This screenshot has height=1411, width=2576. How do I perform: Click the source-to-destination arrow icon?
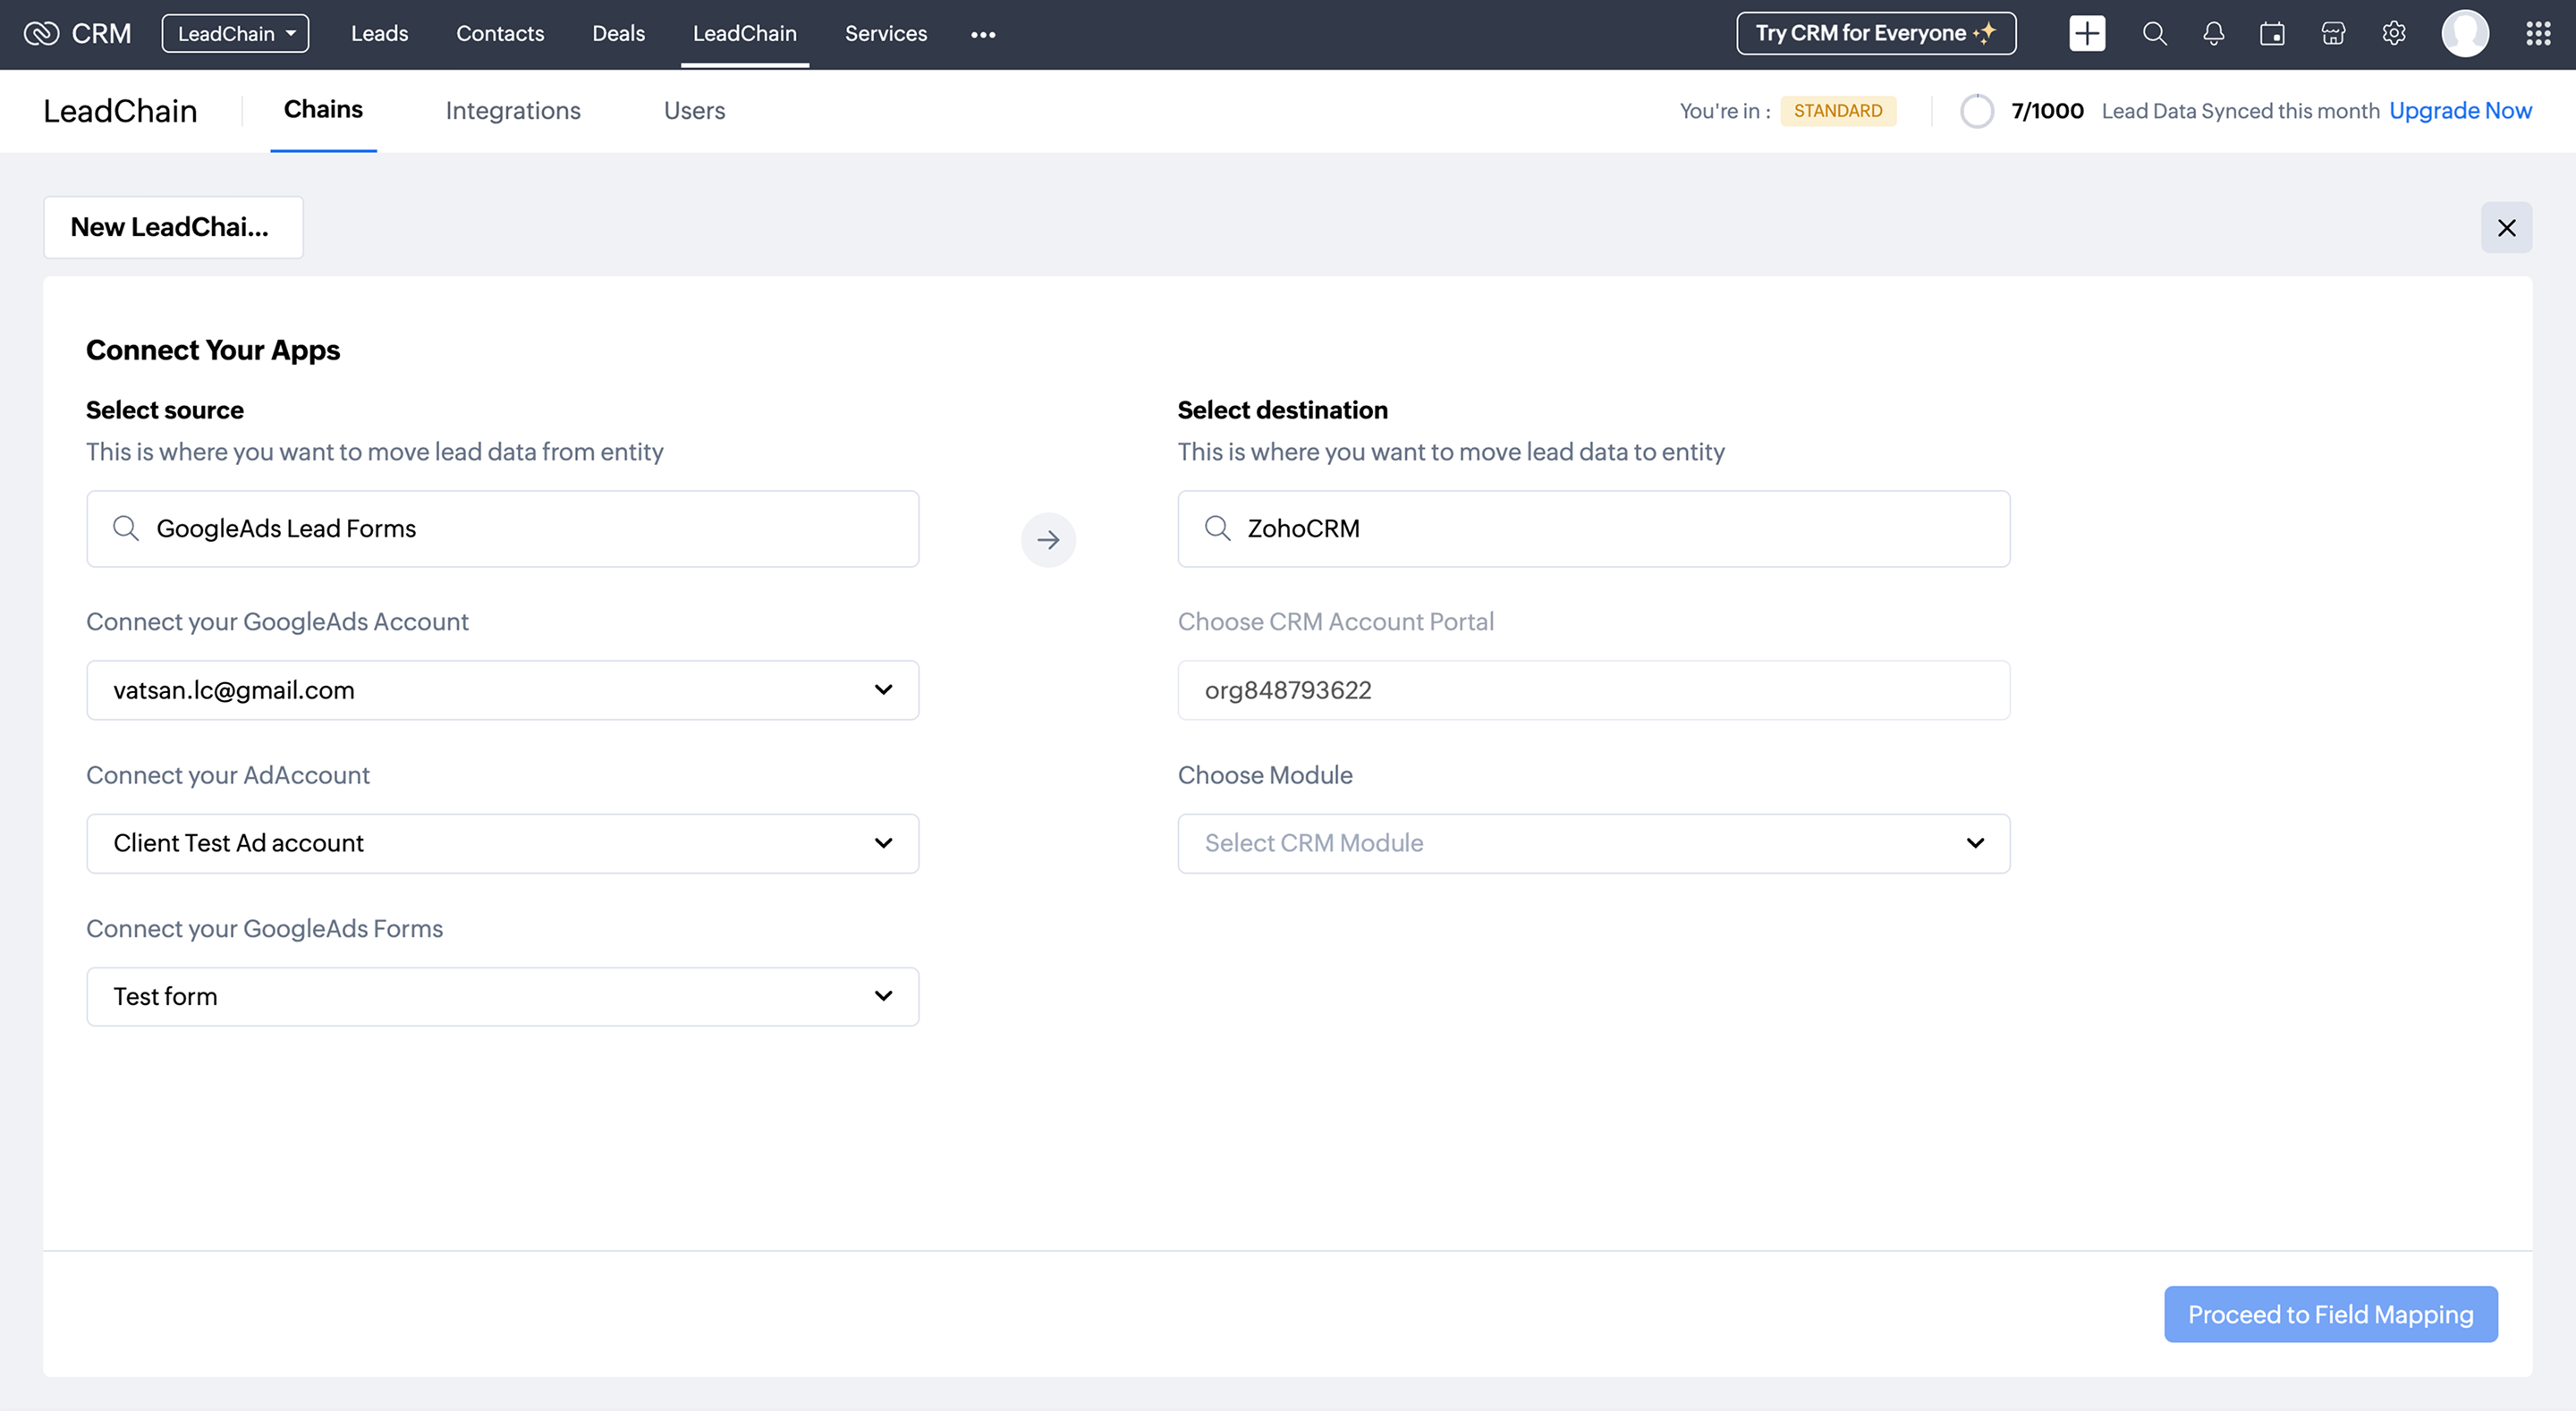pos(1048,540)
